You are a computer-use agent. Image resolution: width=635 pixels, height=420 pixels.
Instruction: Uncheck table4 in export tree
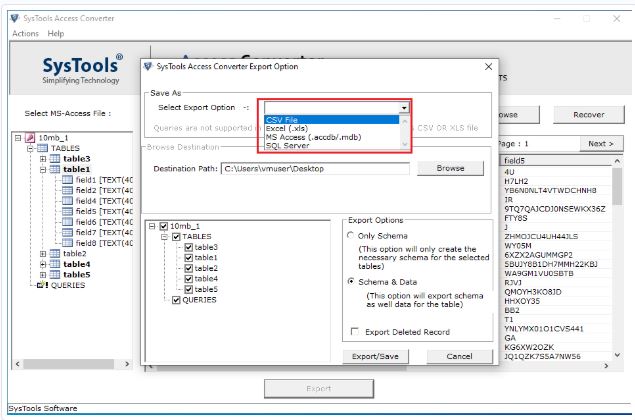coord(188,279)
